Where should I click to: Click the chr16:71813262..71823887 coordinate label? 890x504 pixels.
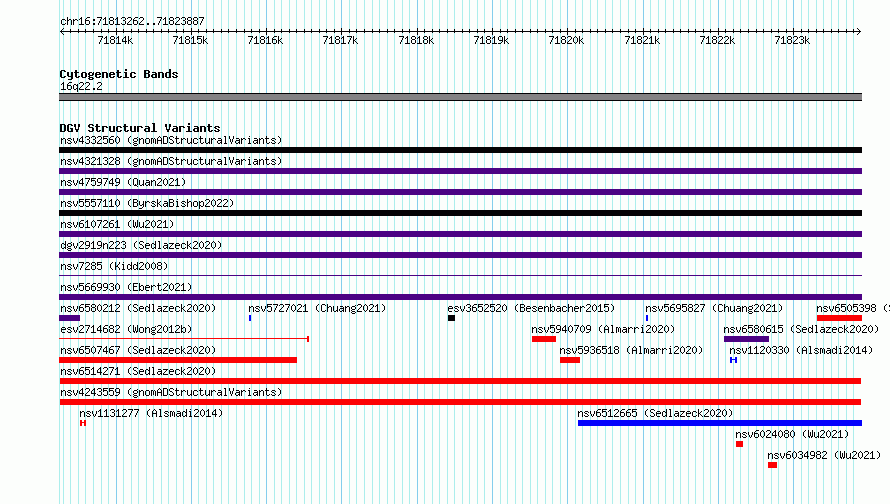[132, 21]
